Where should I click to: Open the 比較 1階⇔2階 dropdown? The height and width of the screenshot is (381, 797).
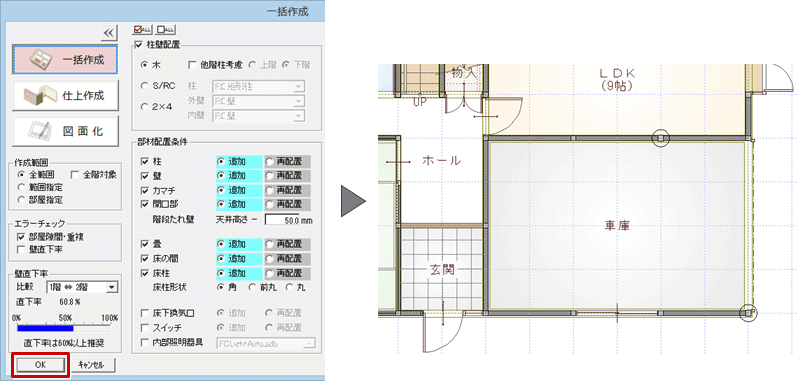(x=82, y=288)
